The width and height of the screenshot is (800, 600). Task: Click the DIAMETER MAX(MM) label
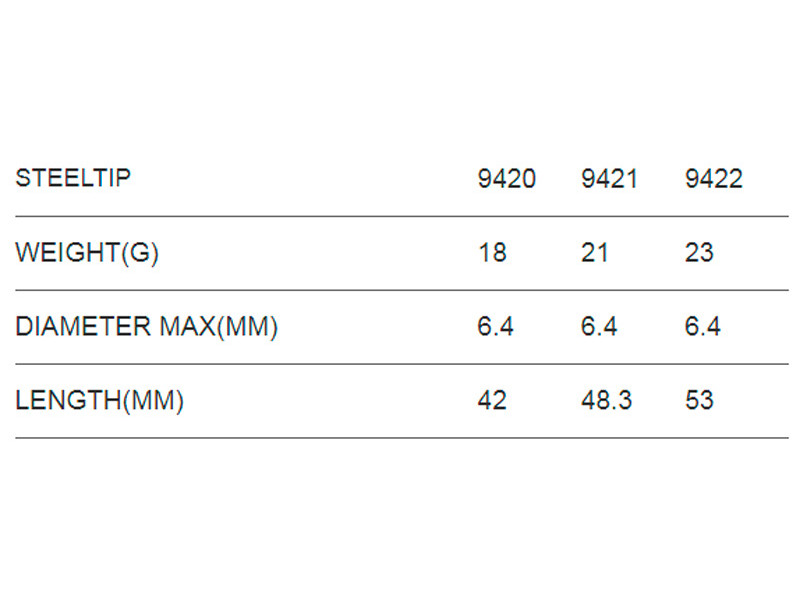147,327
